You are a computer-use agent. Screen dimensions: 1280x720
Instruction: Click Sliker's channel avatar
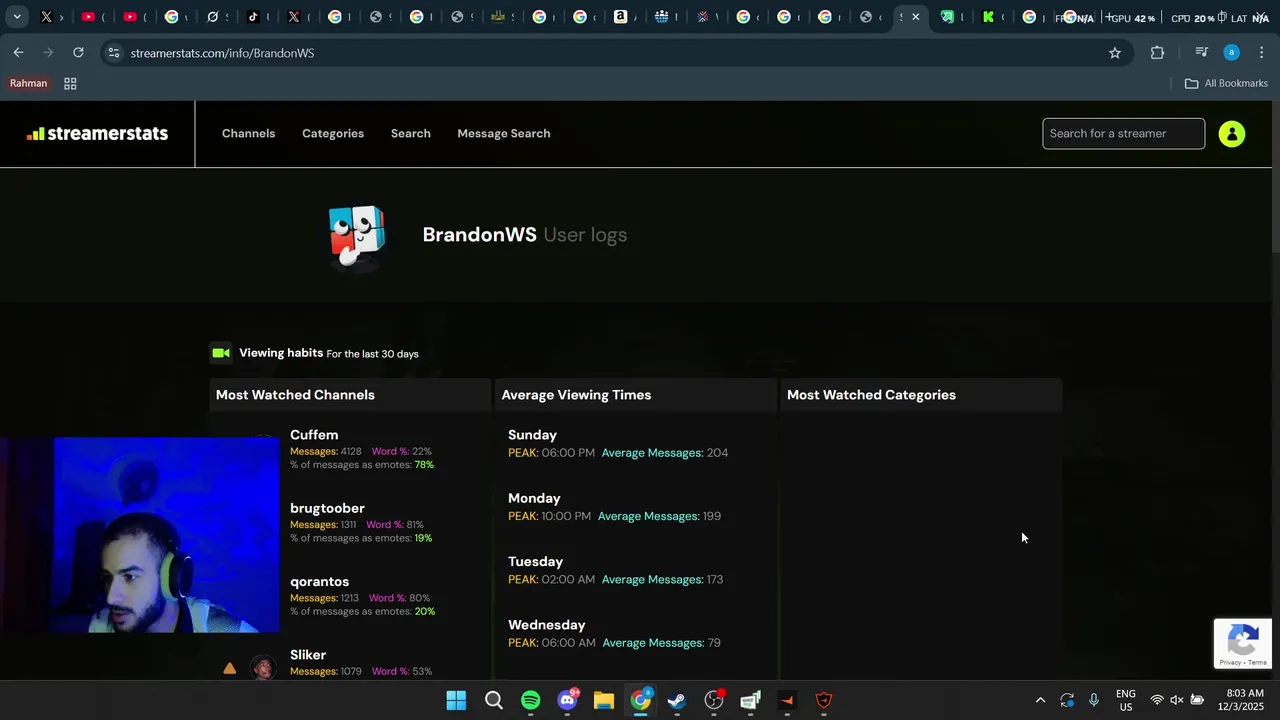pos(263,668)
